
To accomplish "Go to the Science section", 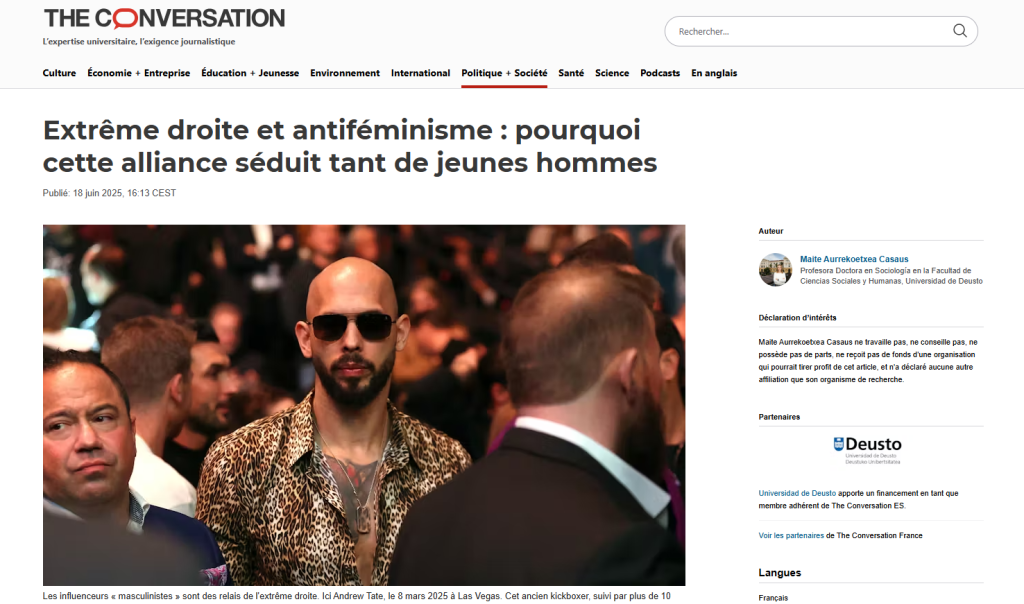I will pos(612,73).
